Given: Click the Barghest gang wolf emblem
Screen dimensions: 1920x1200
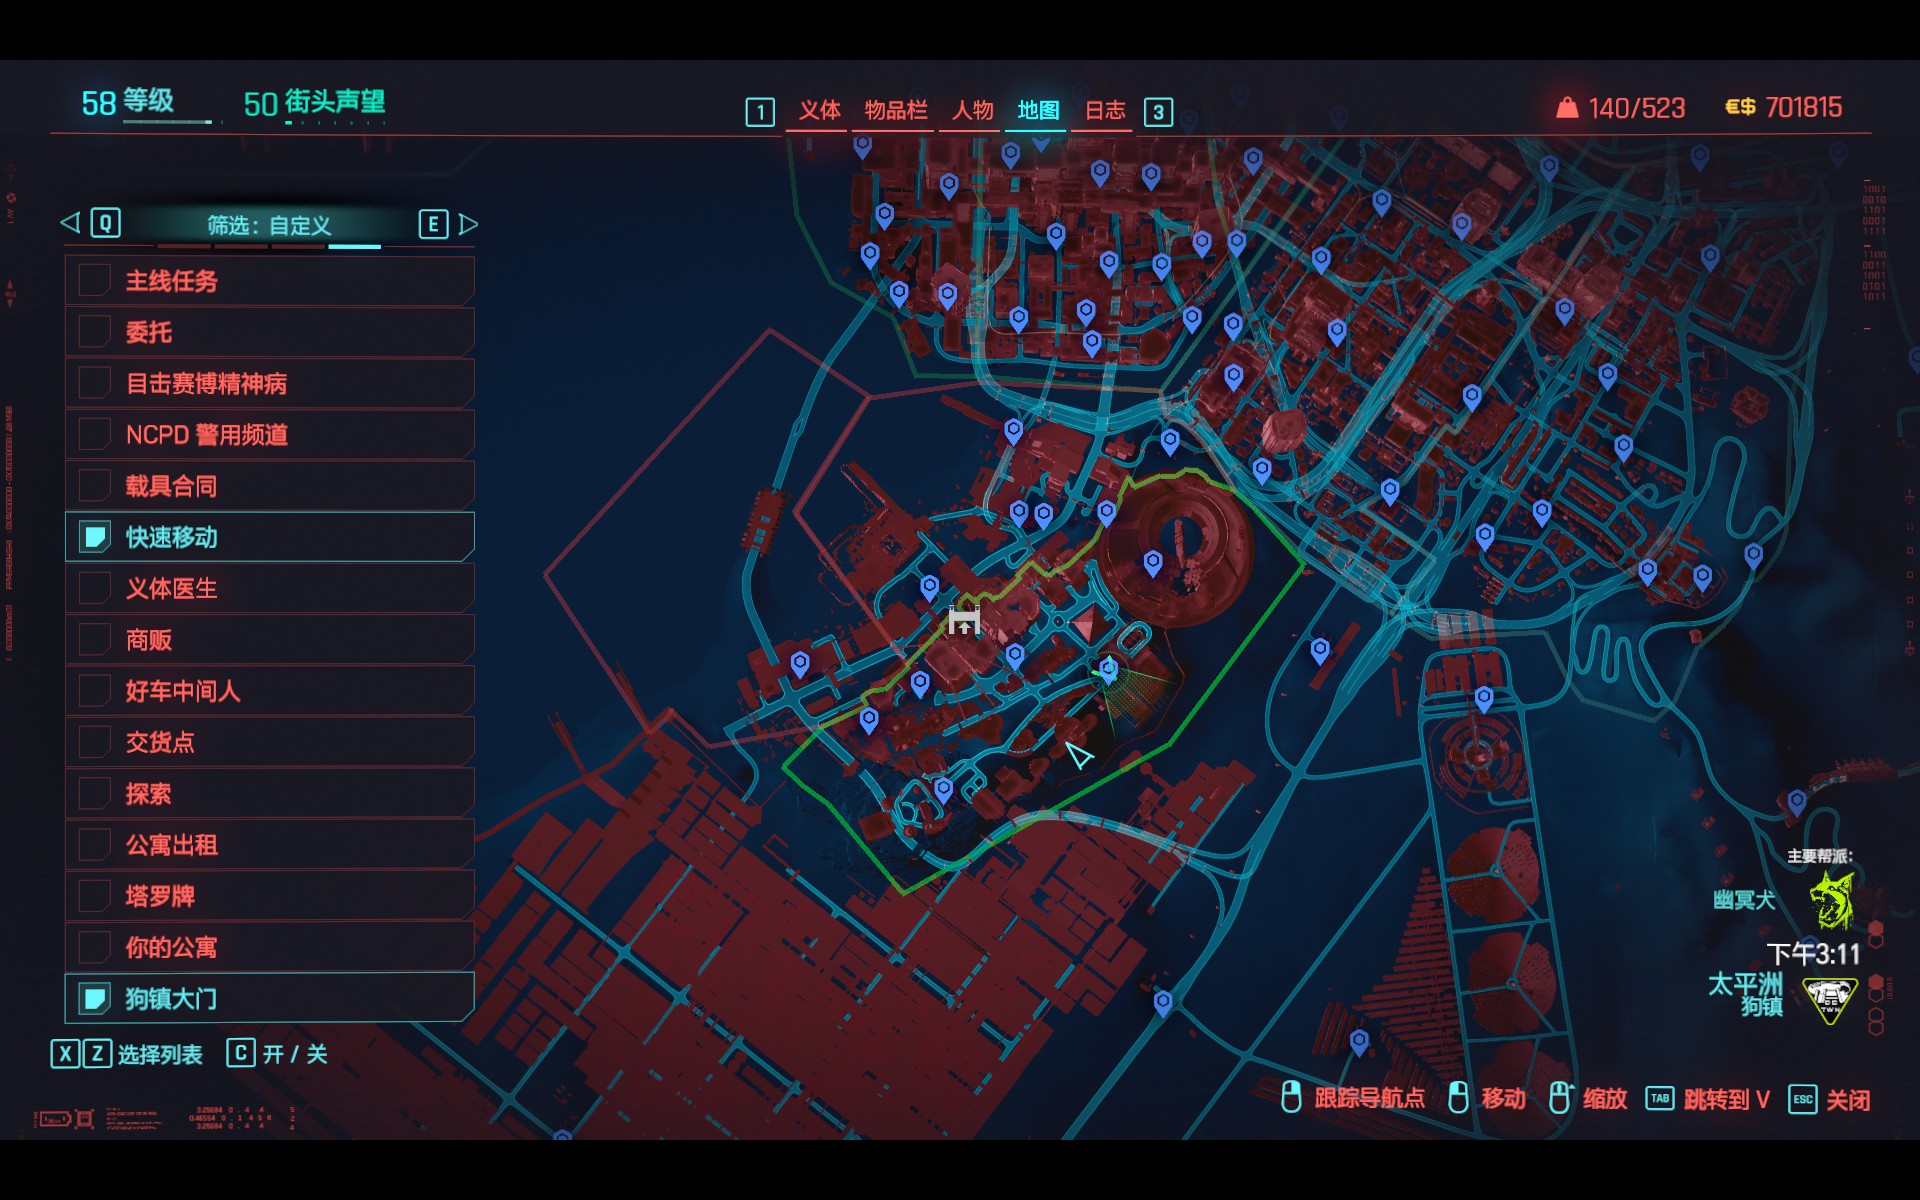Looking at the screenshot, I should click(x=1831, y=899).
